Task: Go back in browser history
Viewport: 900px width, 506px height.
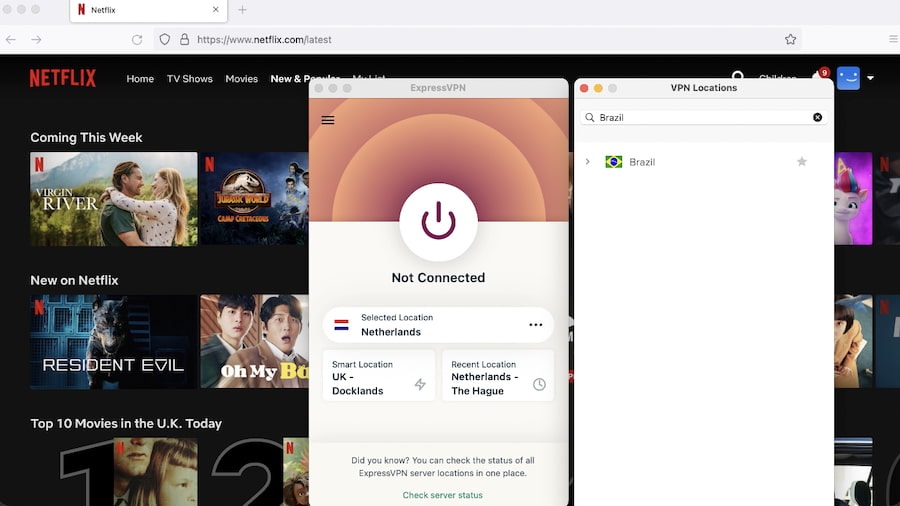Action: coord(11,40)
